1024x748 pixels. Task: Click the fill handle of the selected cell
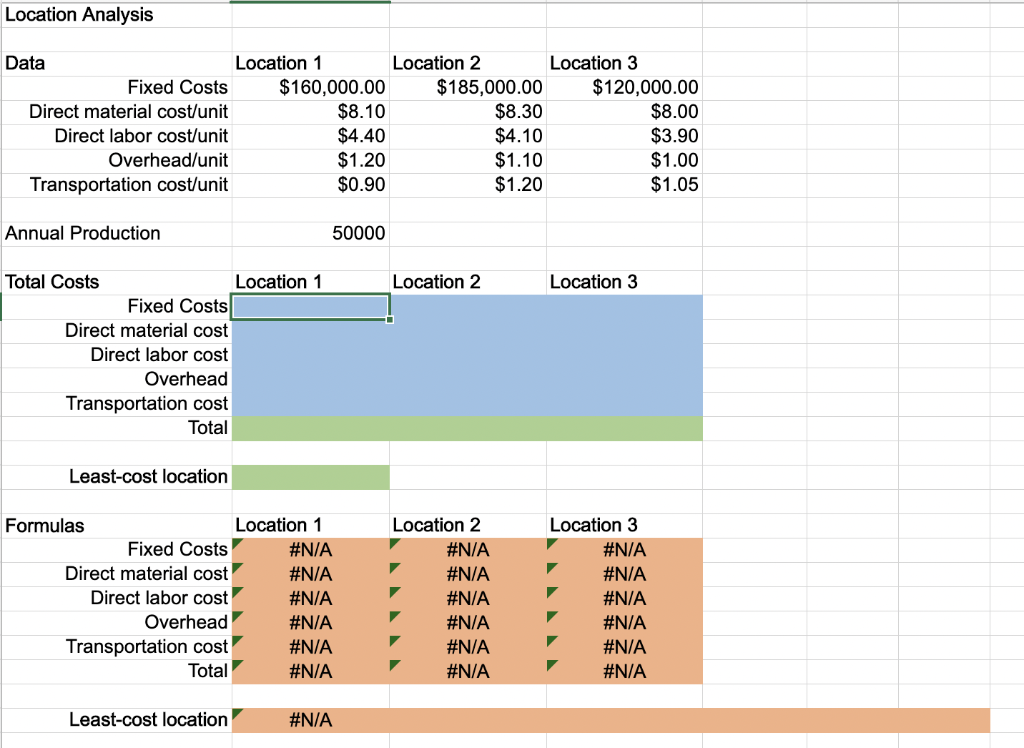(x=389, y=317)
